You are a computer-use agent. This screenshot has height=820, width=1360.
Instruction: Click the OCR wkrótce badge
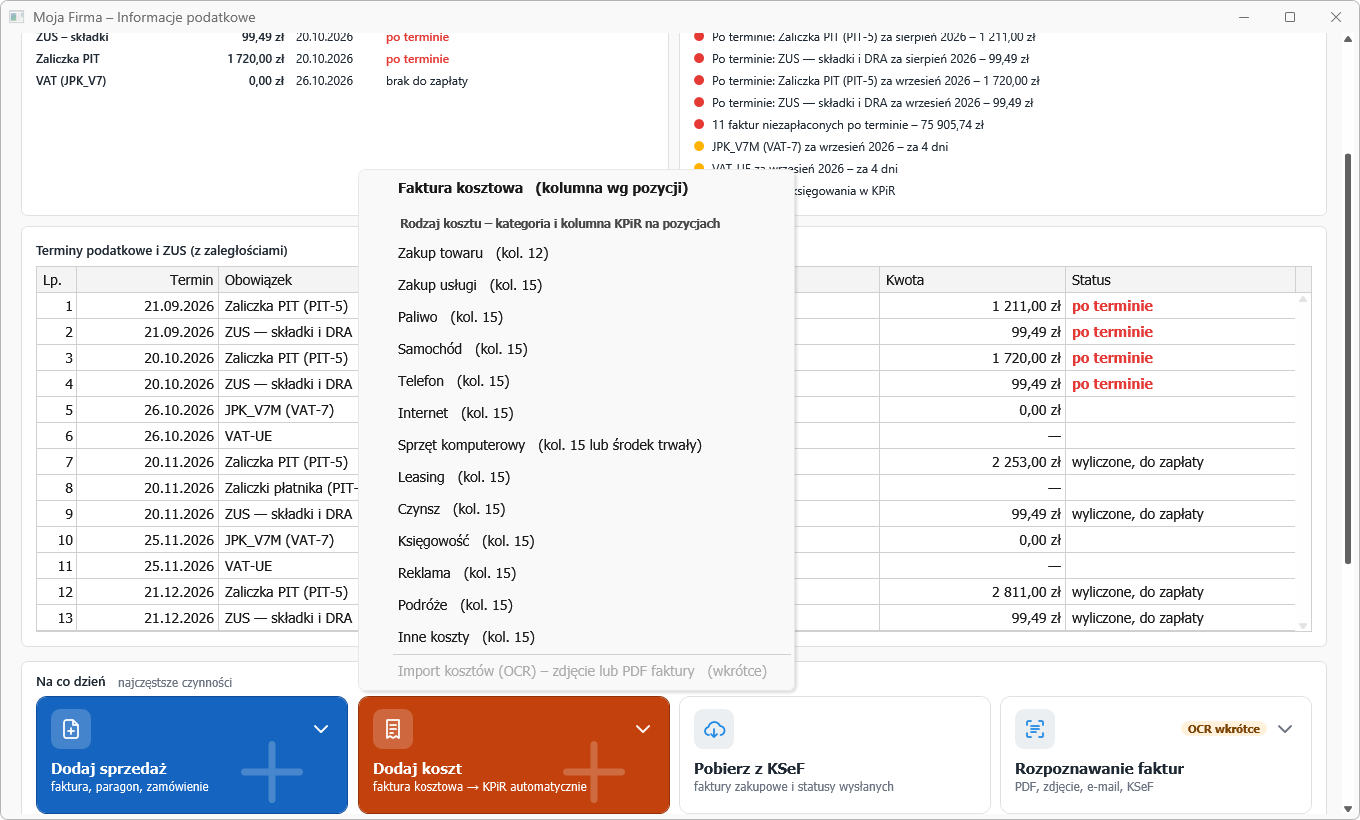click(x=1224, y=729)
